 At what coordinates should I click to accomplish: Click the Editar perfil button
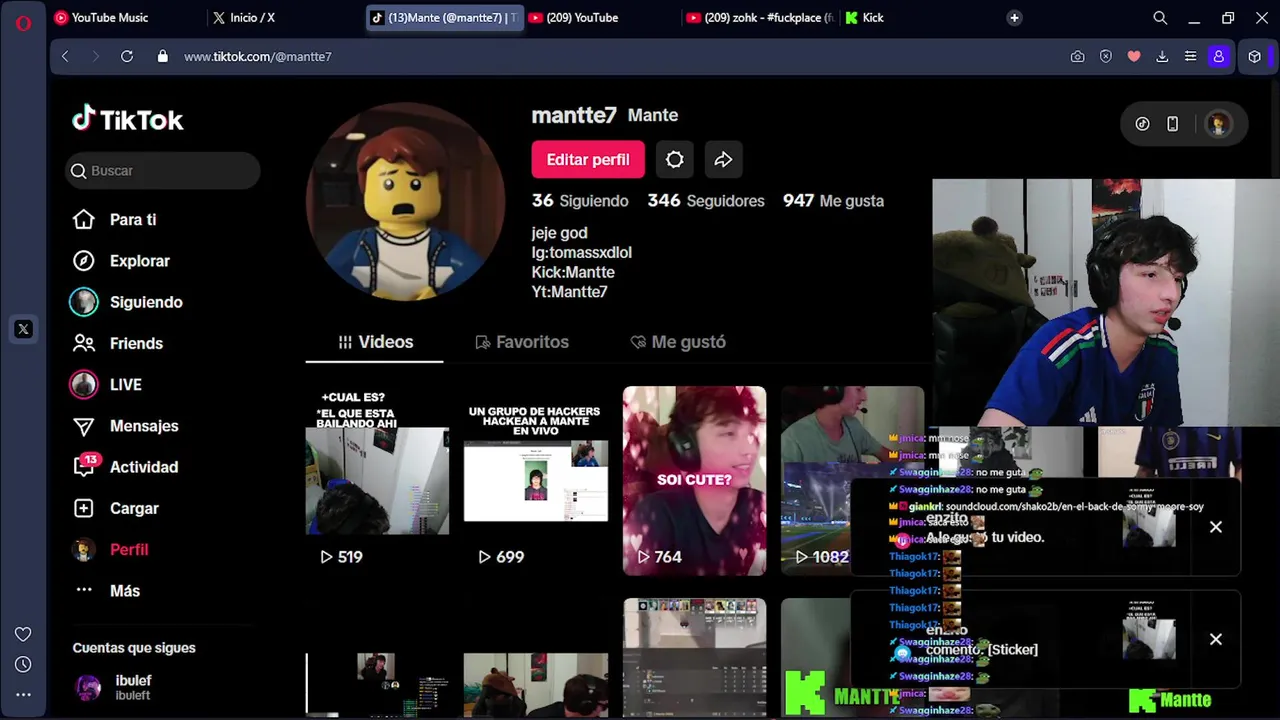pyautogui.click(x=588, y=160)
